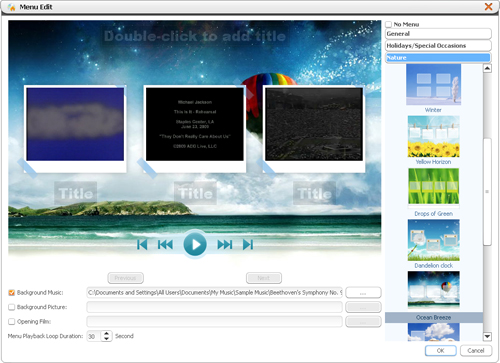Click the Cancel button
The height and width of the screenshot is (363, 500).
pyautogui.click(x=476, y=351)
